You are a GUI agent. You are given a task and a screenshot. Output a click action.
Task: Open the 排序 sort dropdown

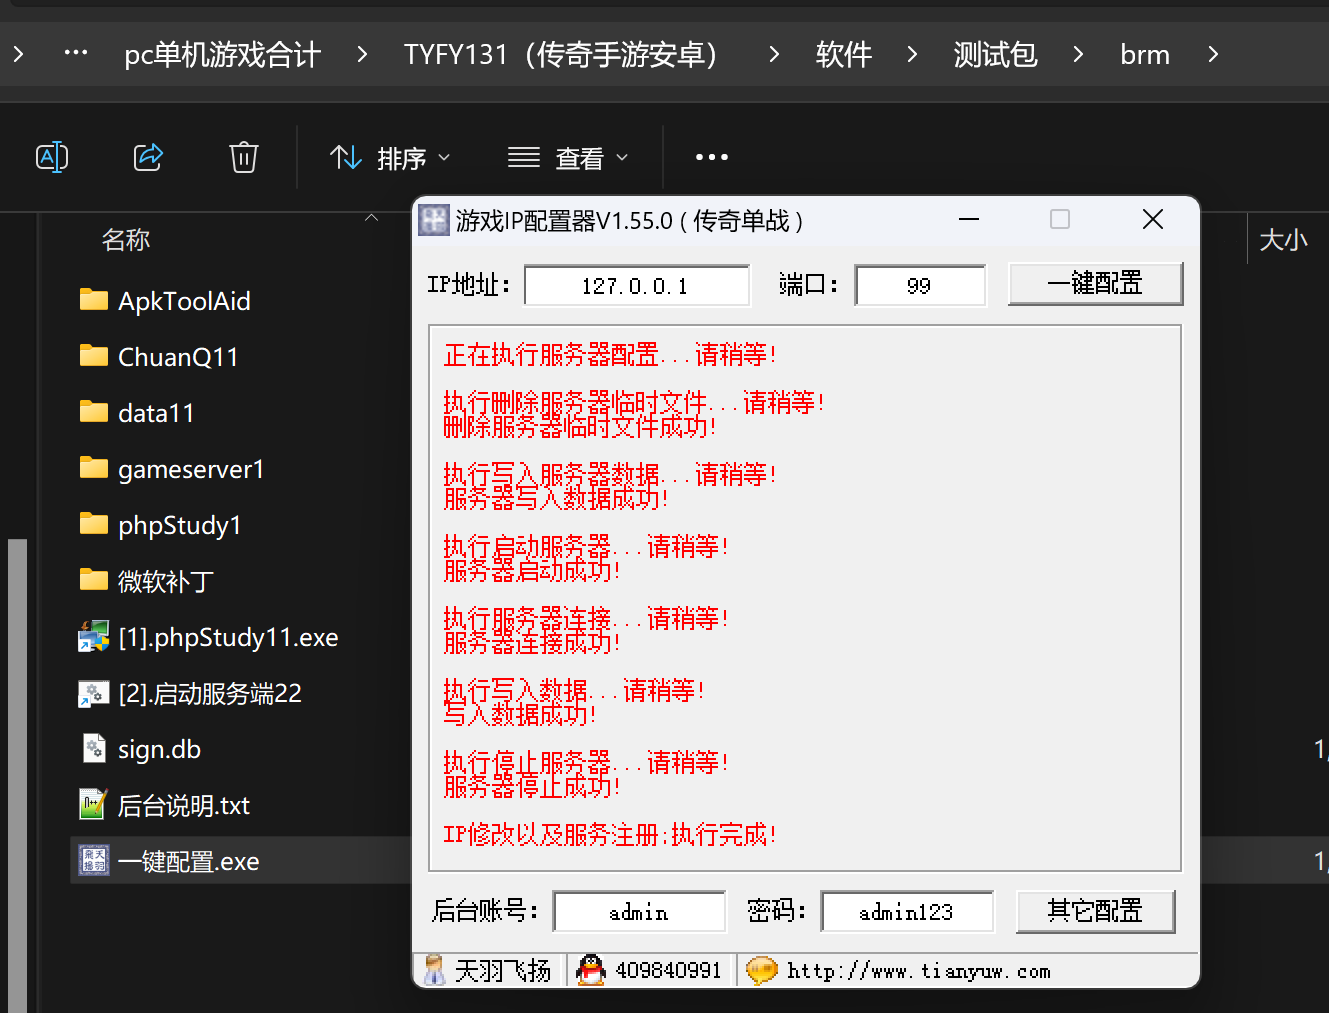coord(391,158)
